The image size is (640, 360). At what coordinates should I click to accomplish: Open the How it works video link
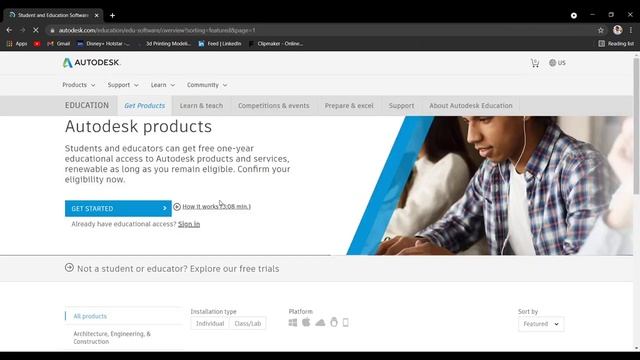click(x=216, y=207)
